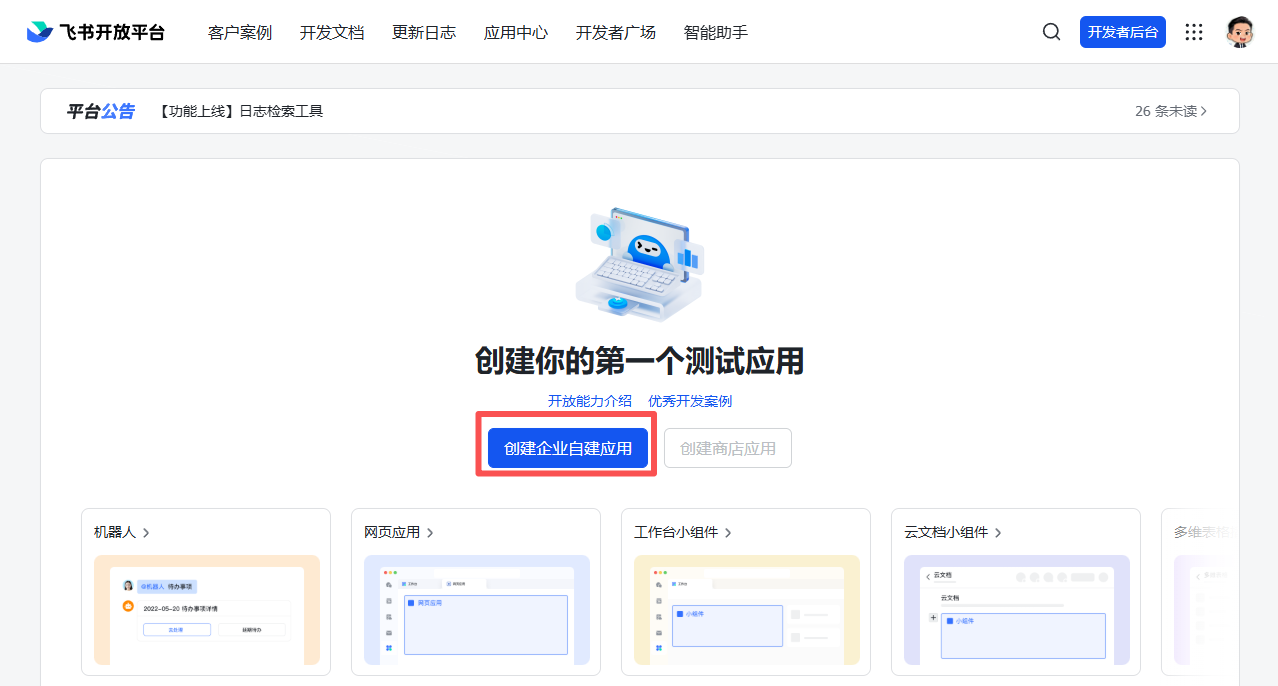
Task: Click the 创建商店应用 button
Action: pos(728,447)
